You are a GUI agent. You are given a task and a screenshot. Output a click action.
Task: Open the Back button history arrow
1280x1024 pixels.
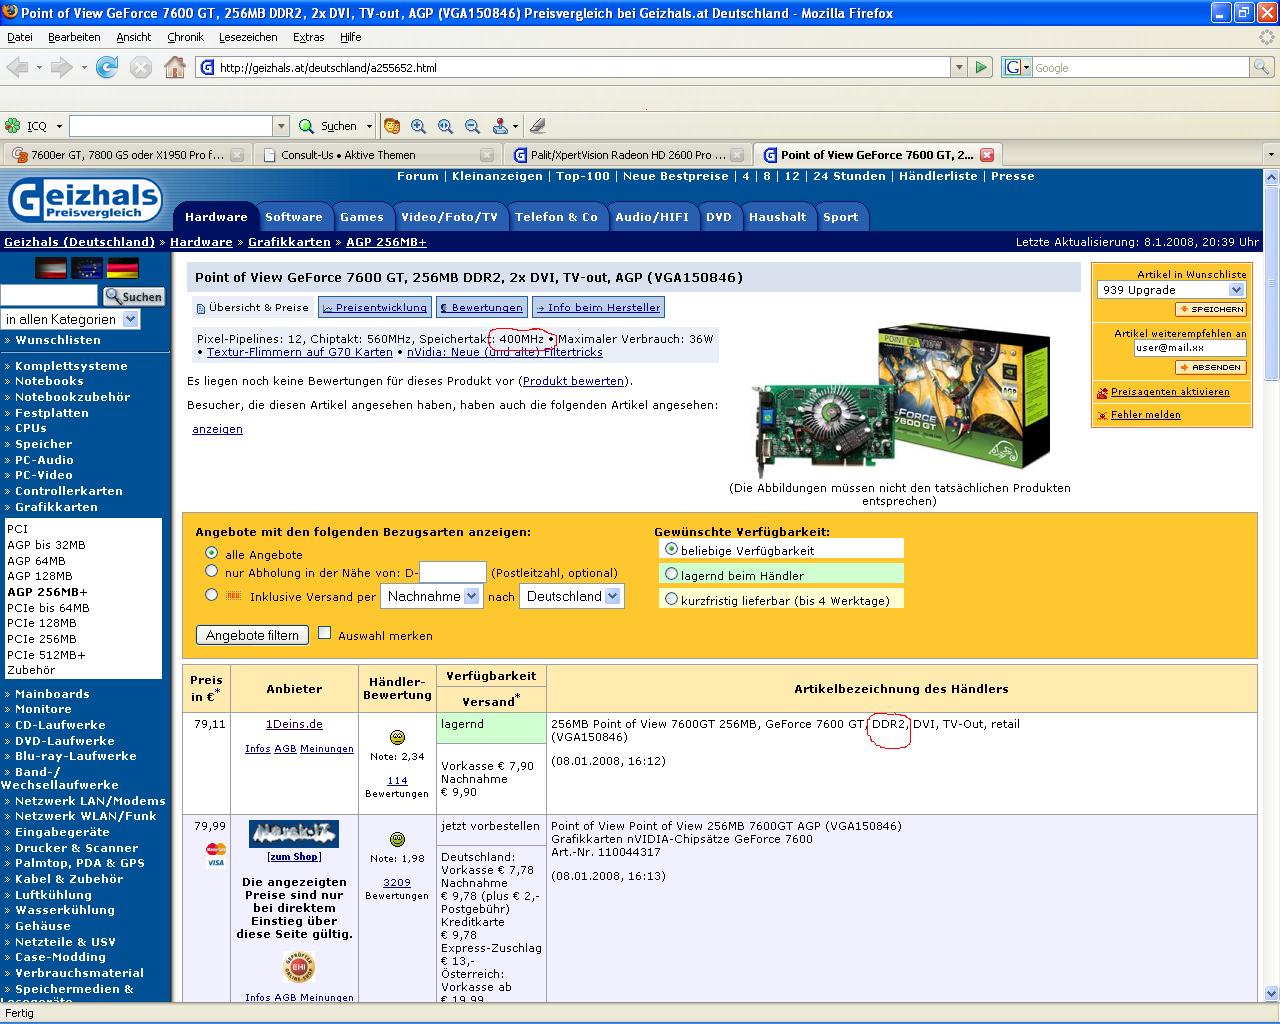(x=39, y=67)
